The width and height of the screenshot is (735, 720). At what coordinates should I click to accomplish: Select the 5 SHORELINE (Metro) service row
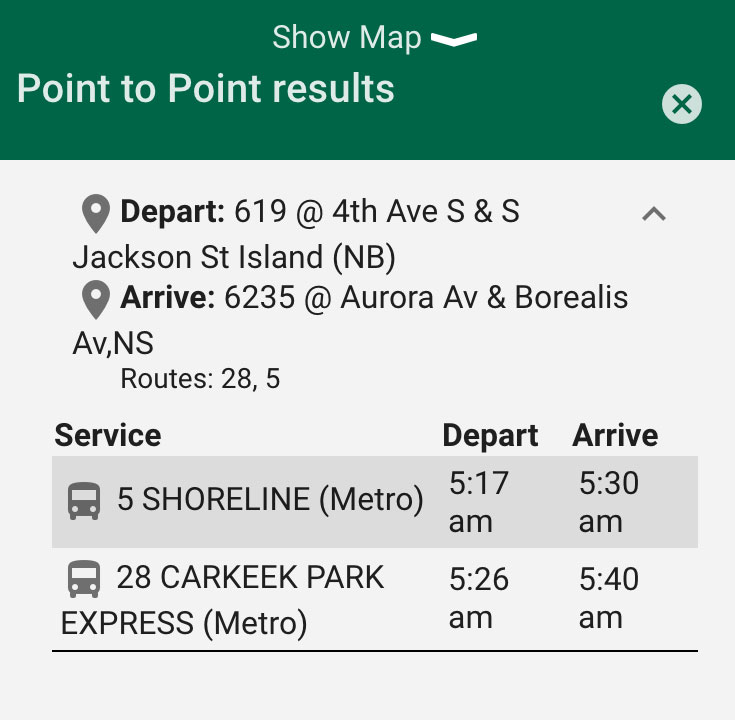coord(375,502)
